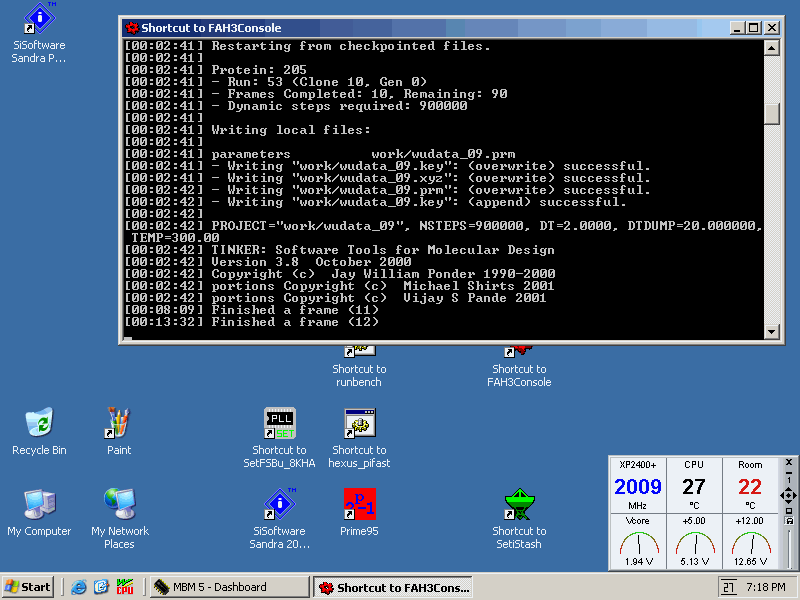Click the Shortcut to FAH3Console taskbar button

(392, 587)
